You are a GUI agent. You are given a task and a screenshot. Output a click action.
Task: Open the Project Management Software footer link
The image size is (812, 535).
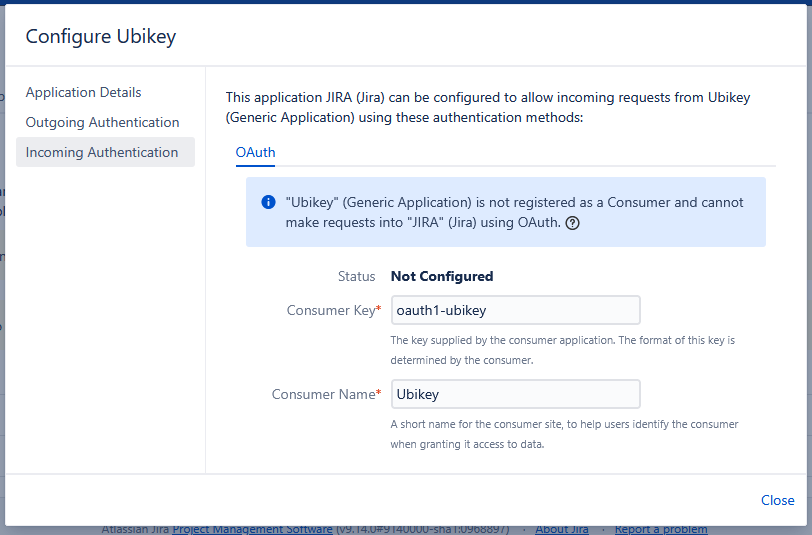(x=252, y=530)
